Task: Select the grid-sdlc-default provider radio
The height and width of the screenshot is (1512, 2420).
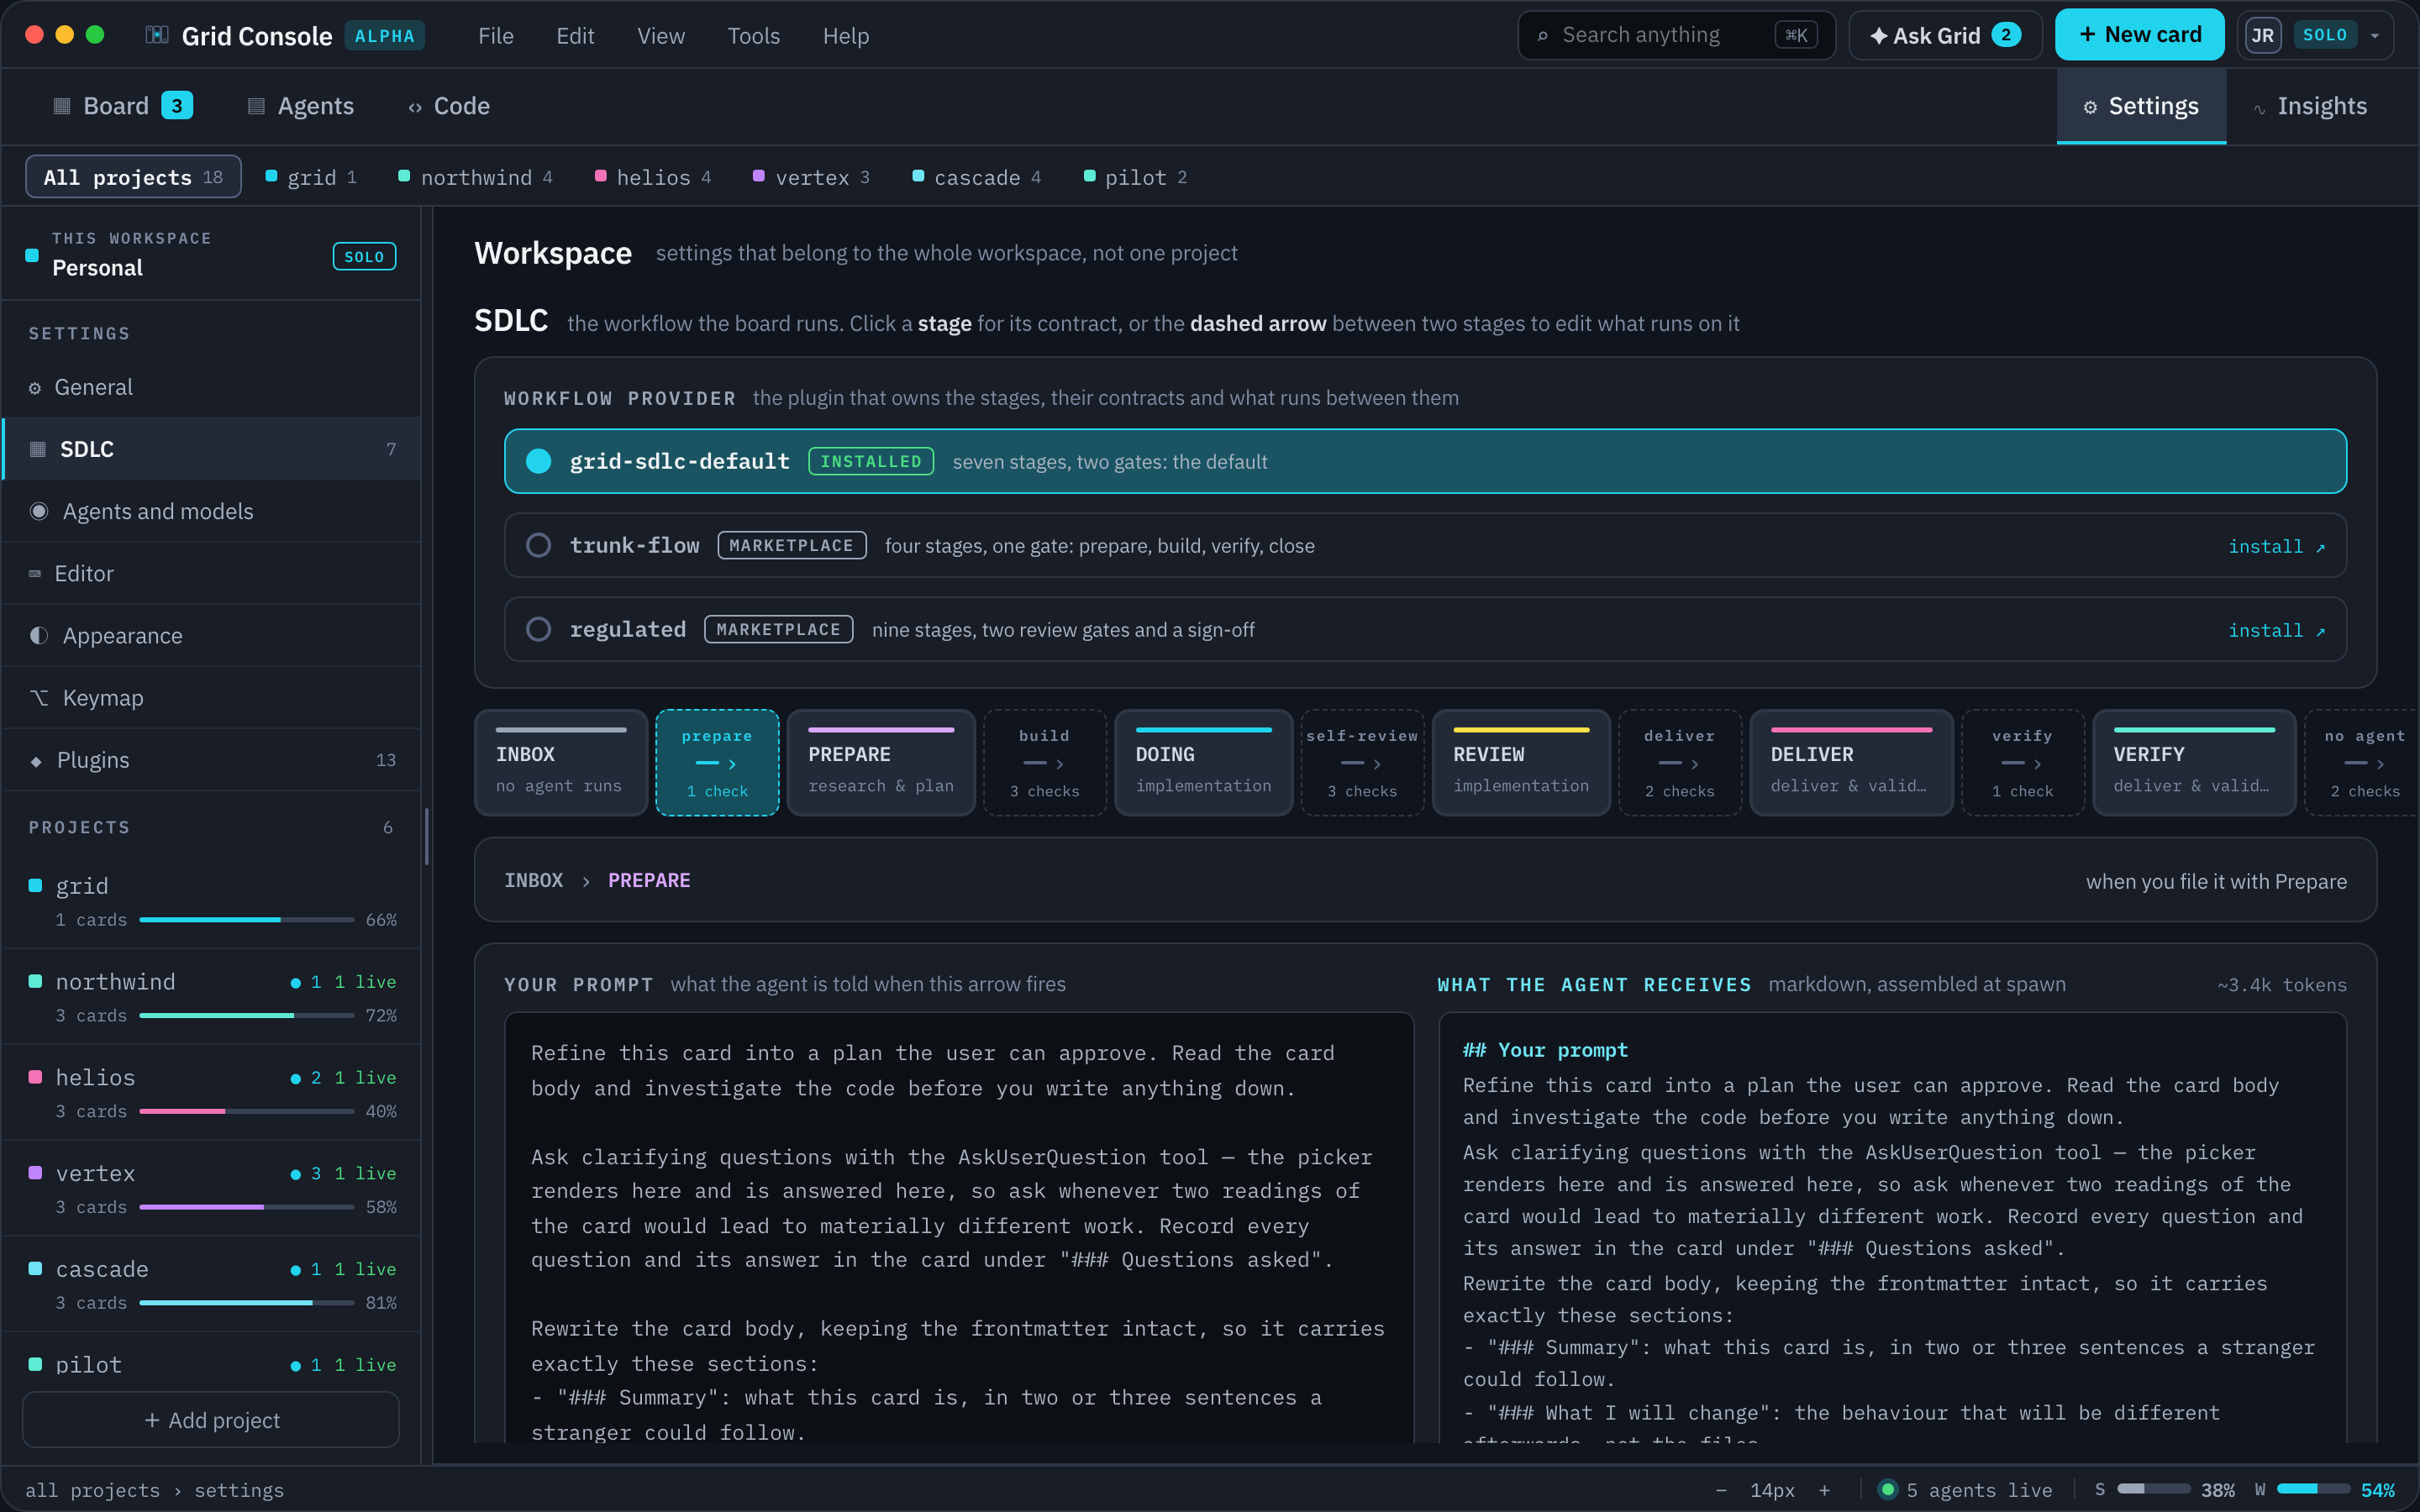Action: (x=539, y=461)
